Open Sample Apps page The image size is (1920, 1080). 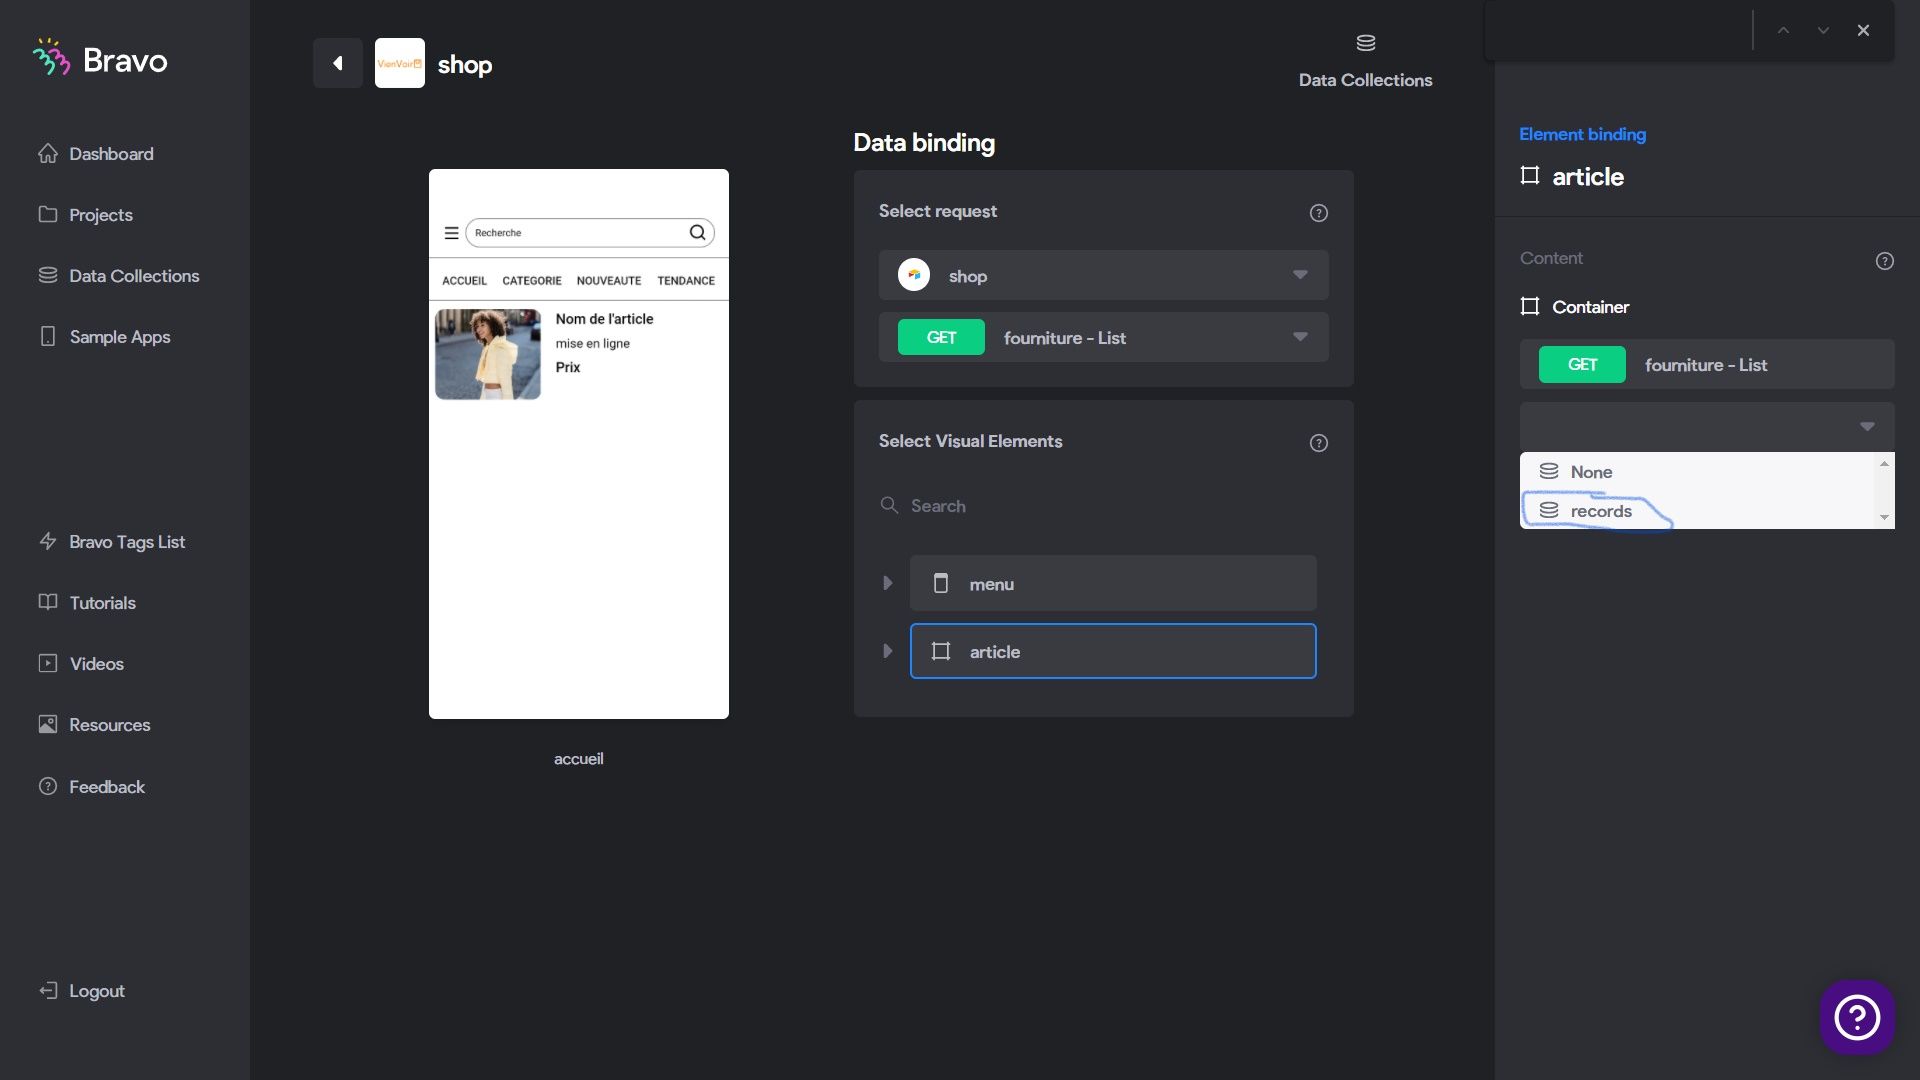tap(104, 337)
